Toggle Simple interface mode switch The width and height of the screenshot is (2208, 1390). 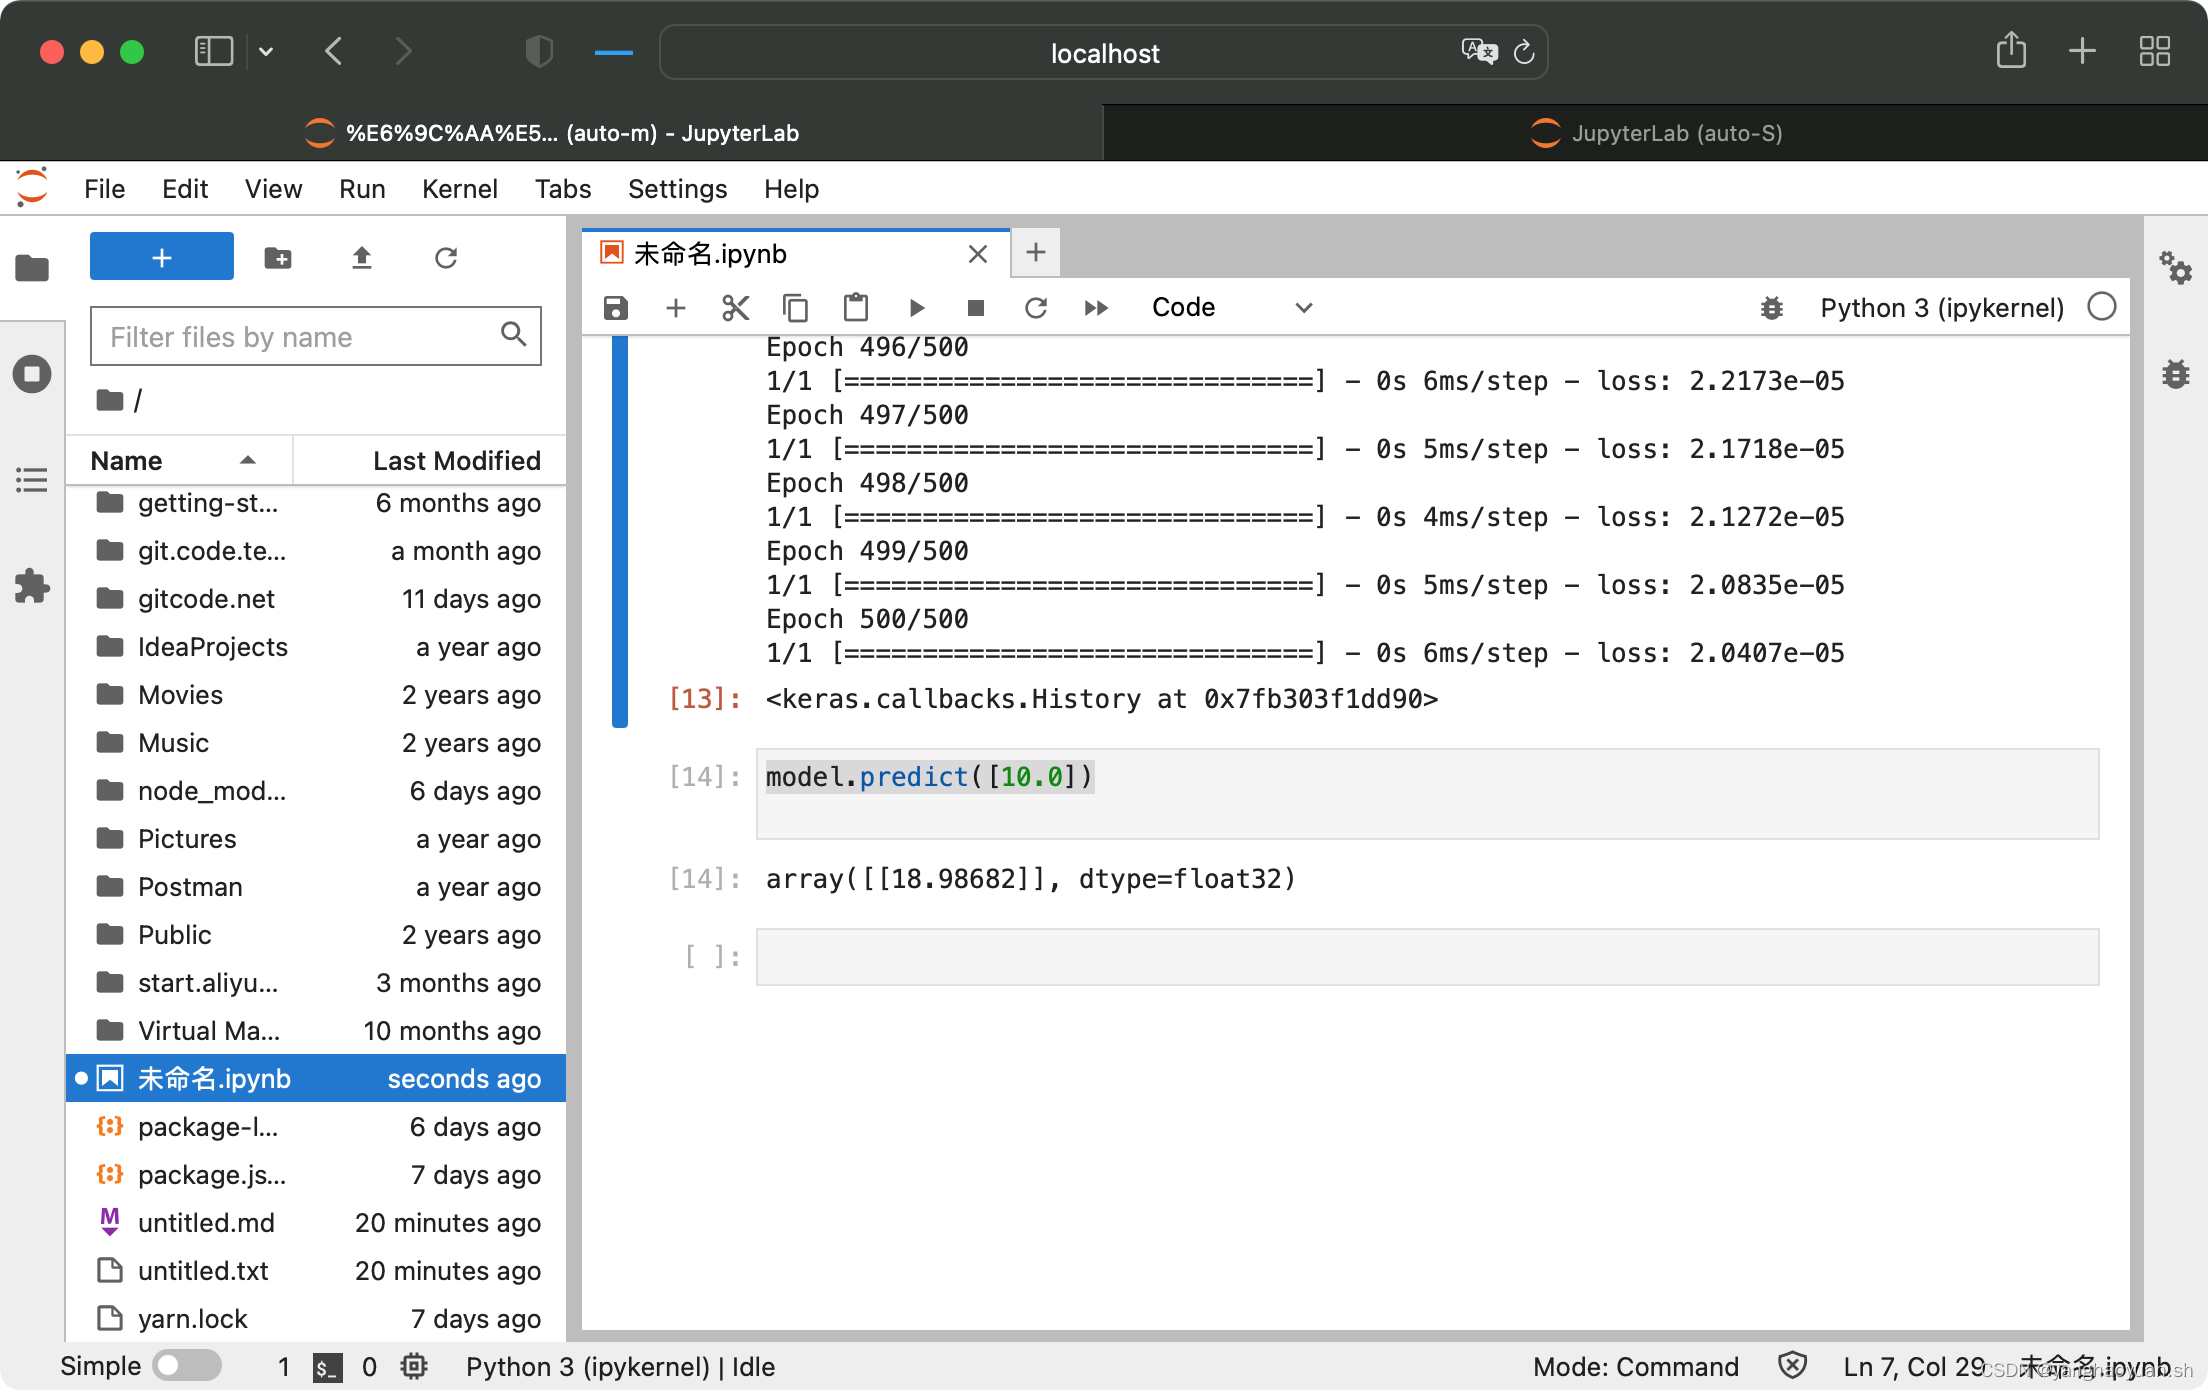[187, 1366]
